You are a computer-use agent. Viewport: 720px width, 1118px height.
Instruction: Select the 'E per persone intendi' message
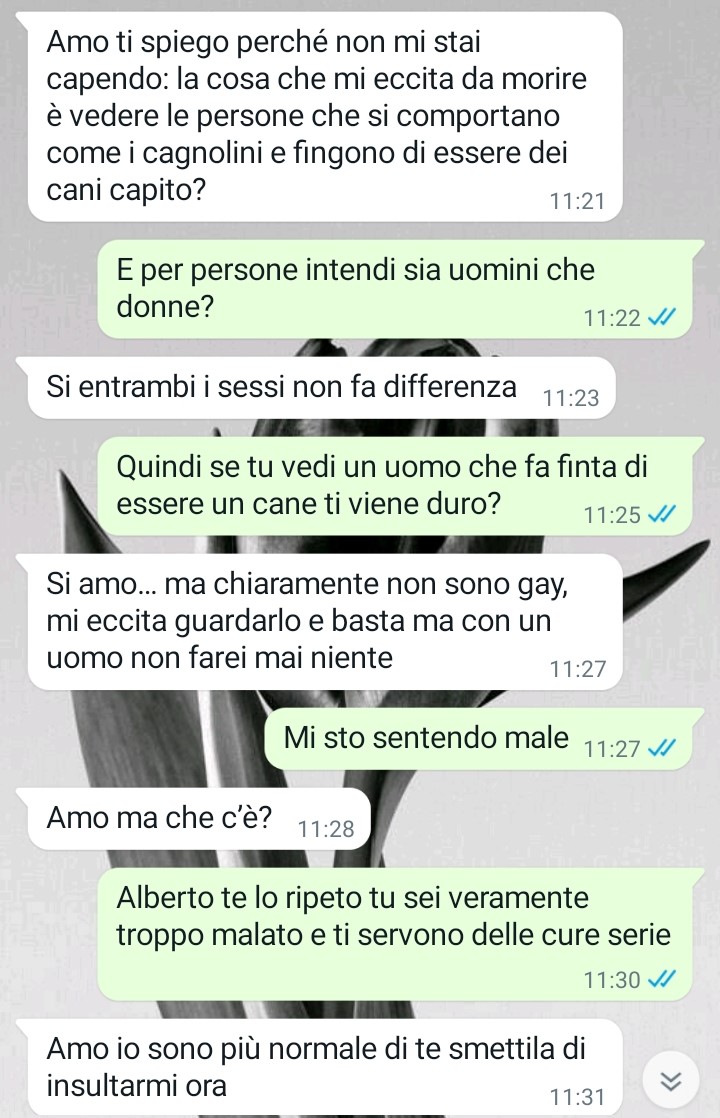[395, 289]
